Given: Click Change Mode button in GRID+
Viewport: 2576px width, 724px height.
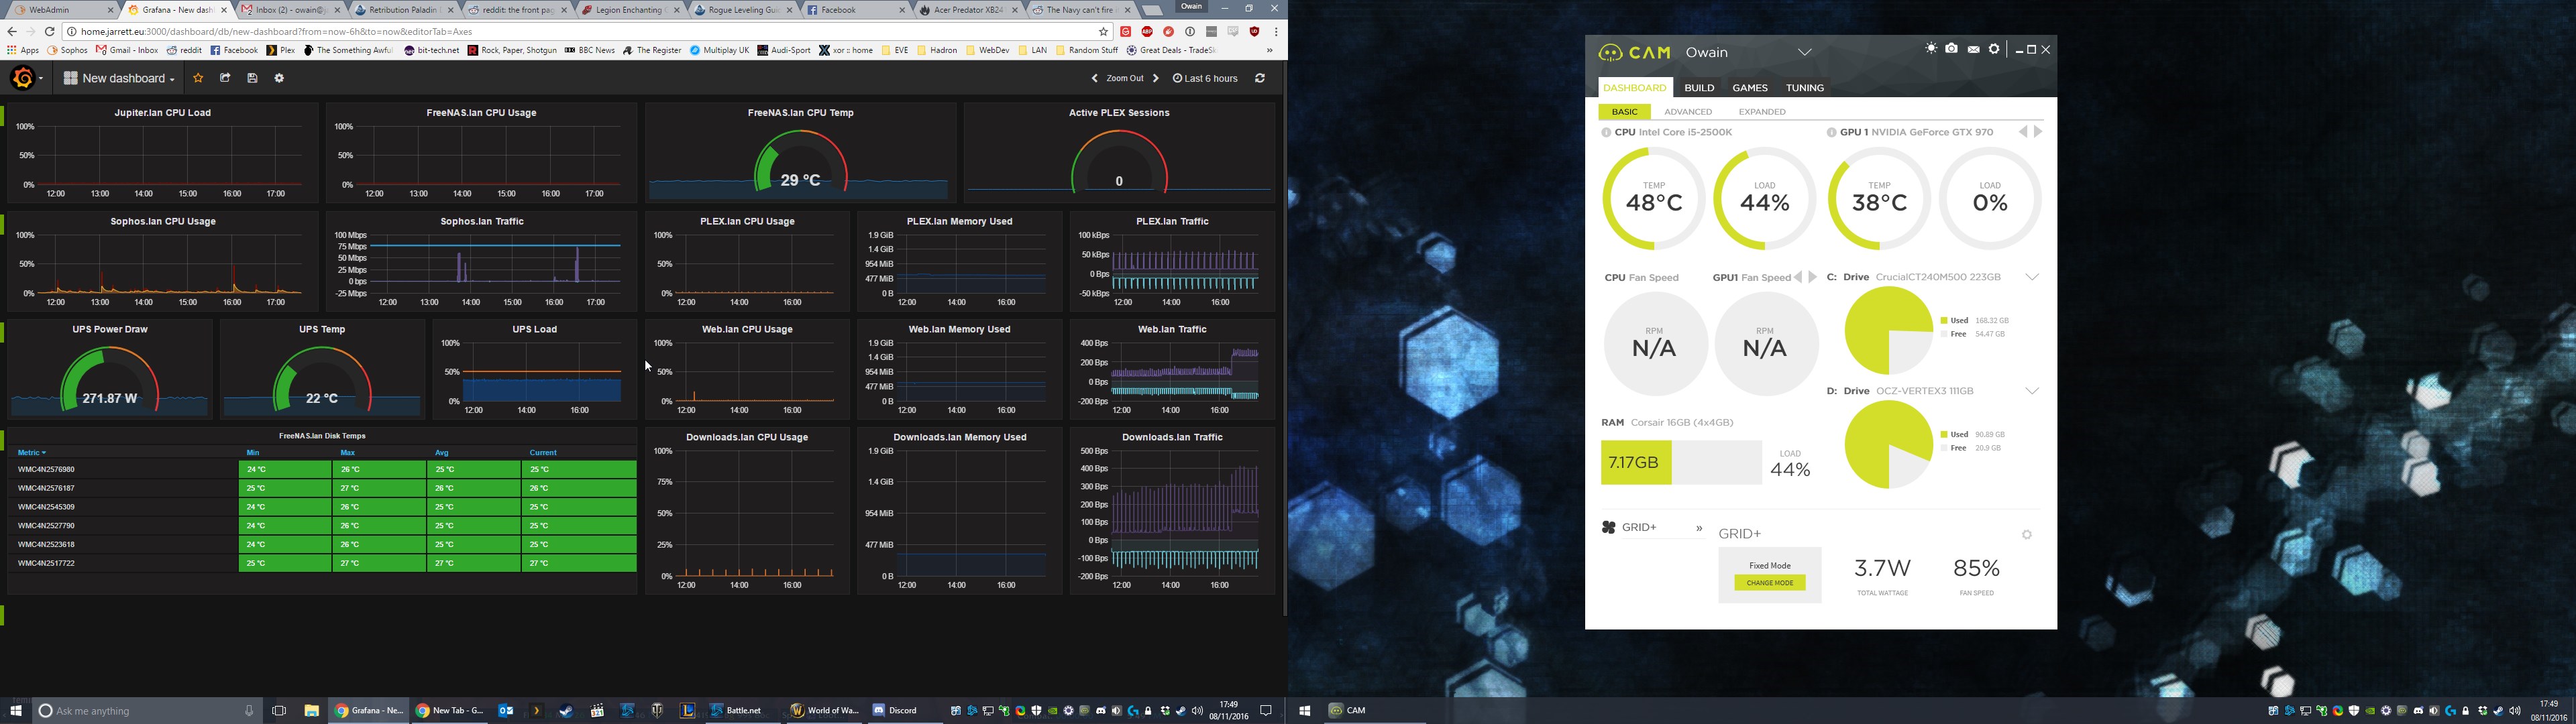Looking at the screenshot, I should (1770, 583).
